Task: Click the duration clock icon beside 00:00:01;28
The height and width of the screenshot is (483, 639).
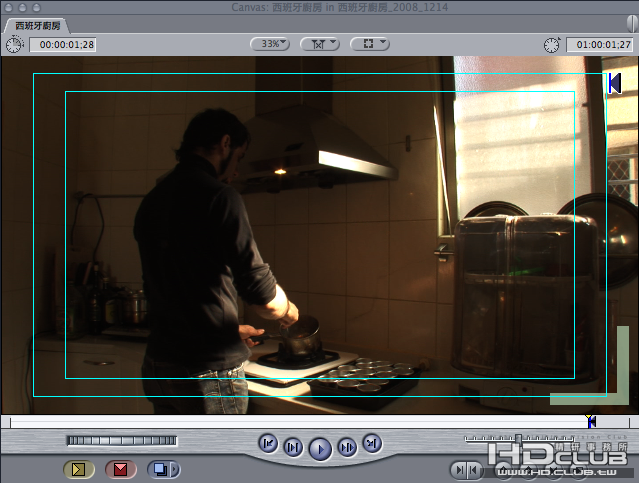Action: click(15, 44)
